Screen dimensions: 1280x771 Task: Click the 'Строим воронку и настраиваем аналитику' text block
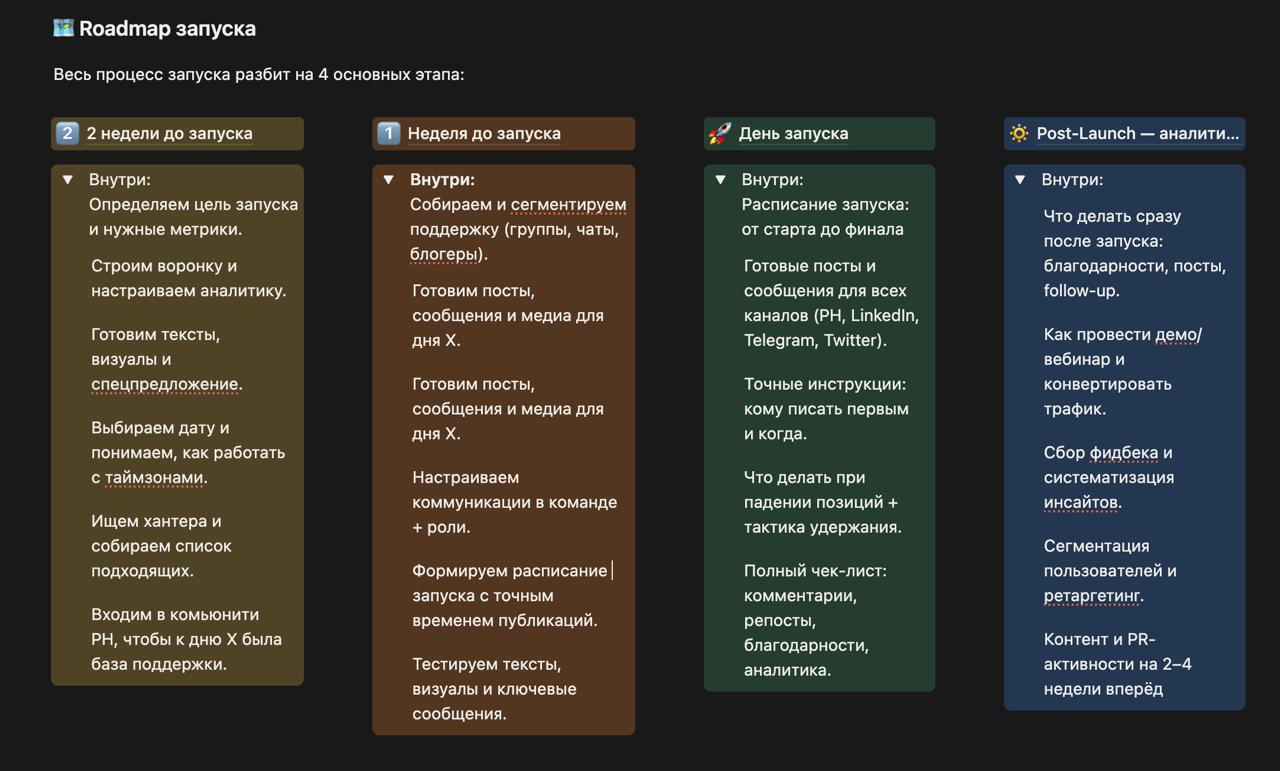tap(188, 278)
